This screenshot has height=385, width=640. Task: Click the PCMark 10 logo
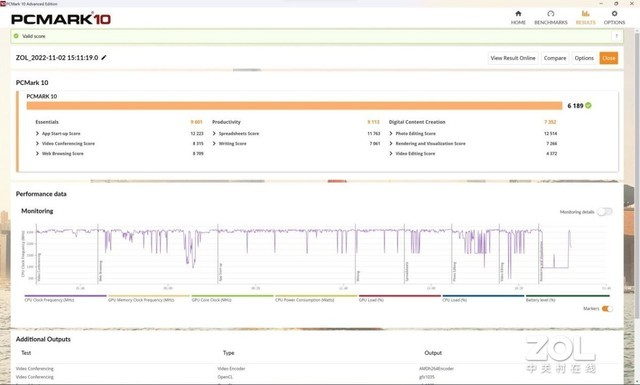click(61, 19)
